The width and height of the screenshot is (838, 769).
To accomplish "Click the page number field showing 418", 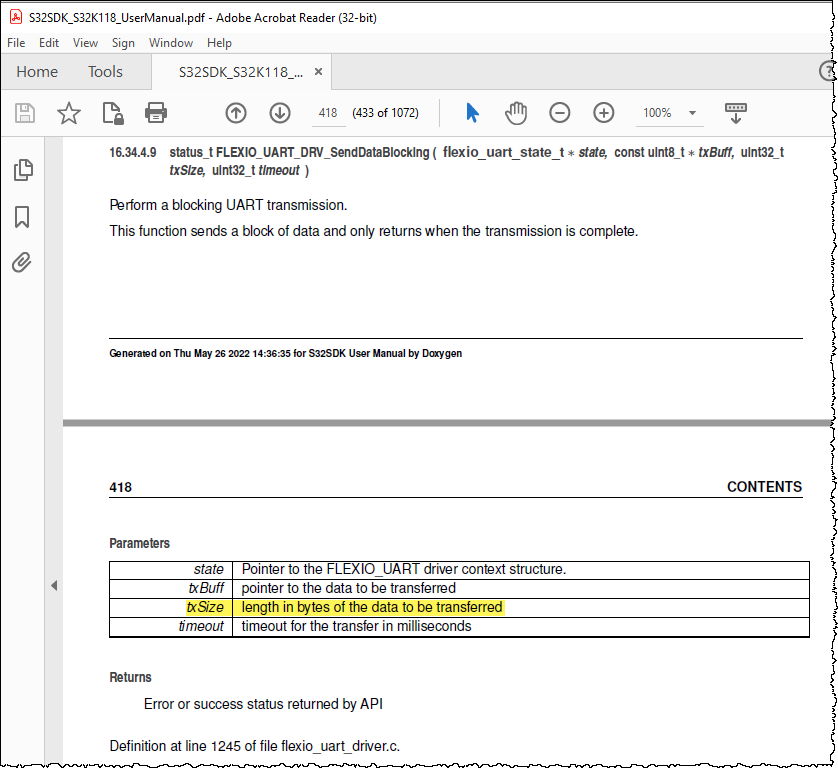I will (x=328, y=113).
